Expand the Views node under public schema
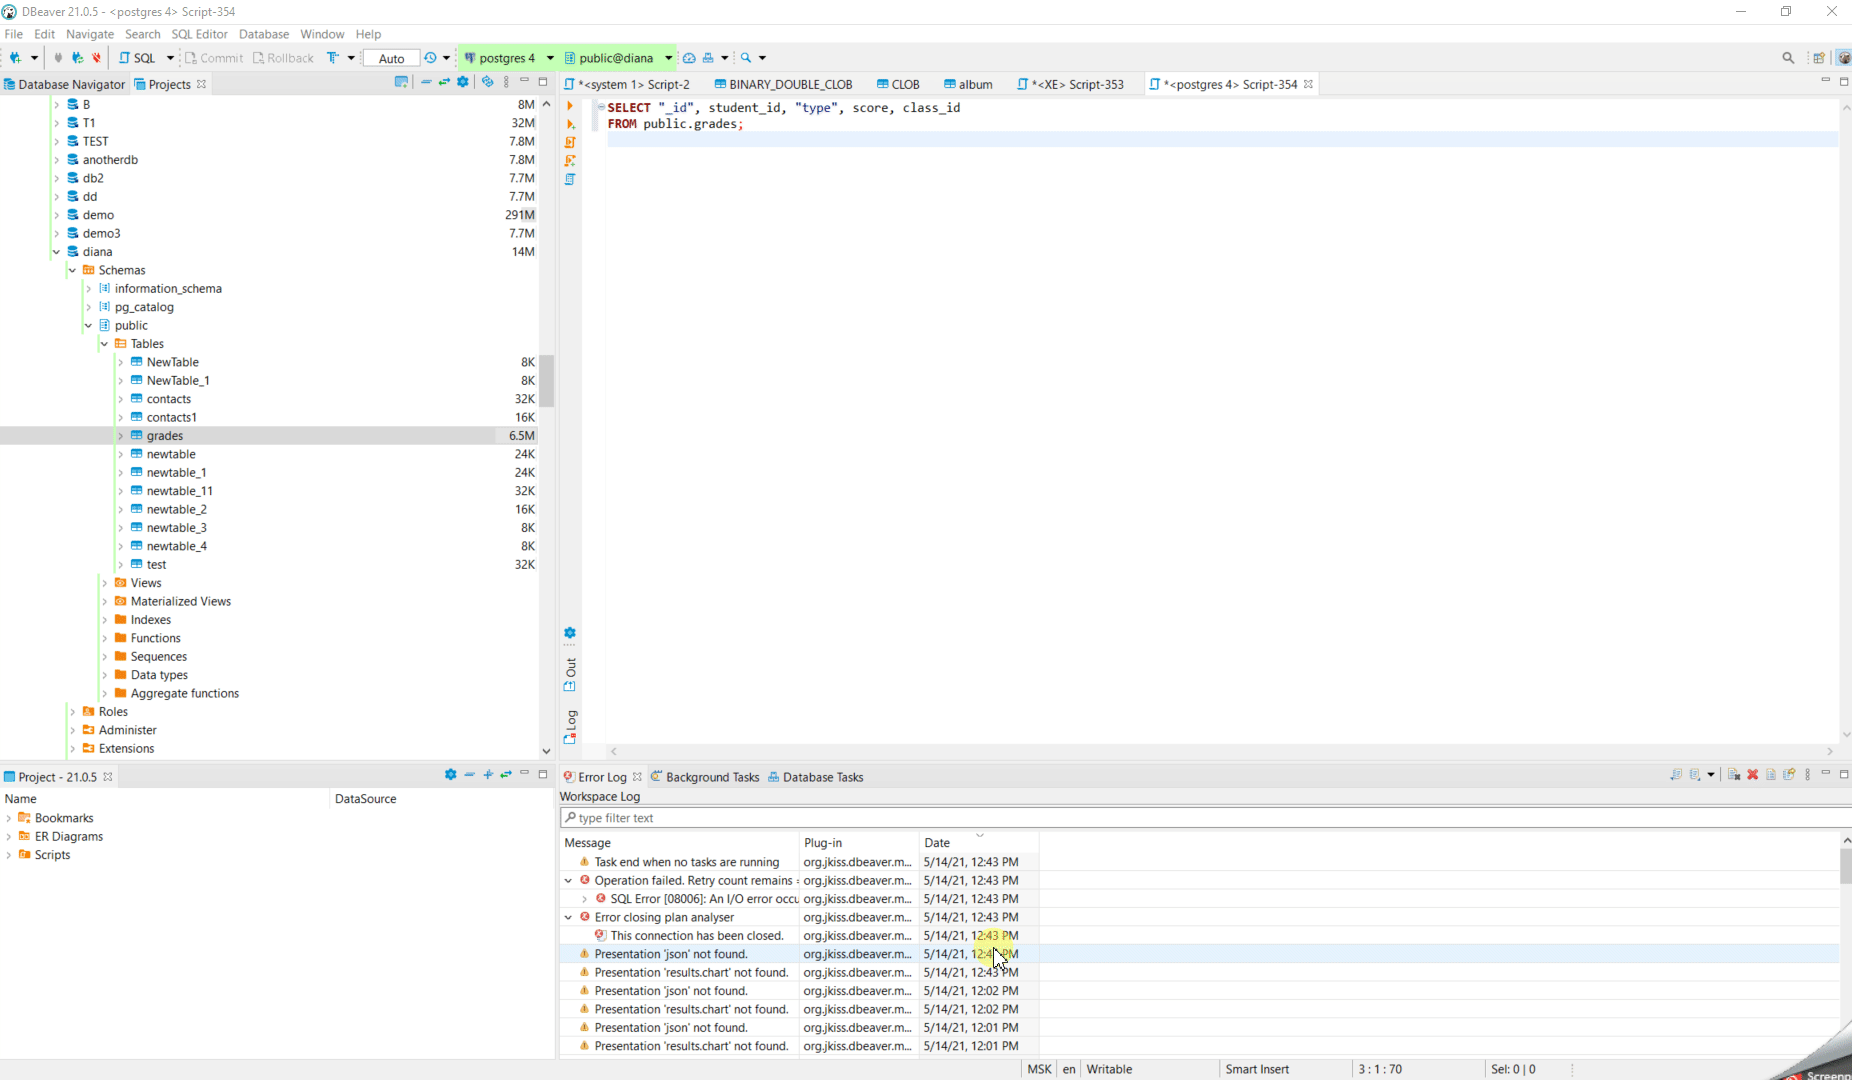This screenshot has width=1852, height=1080. [x=104, y=582]
